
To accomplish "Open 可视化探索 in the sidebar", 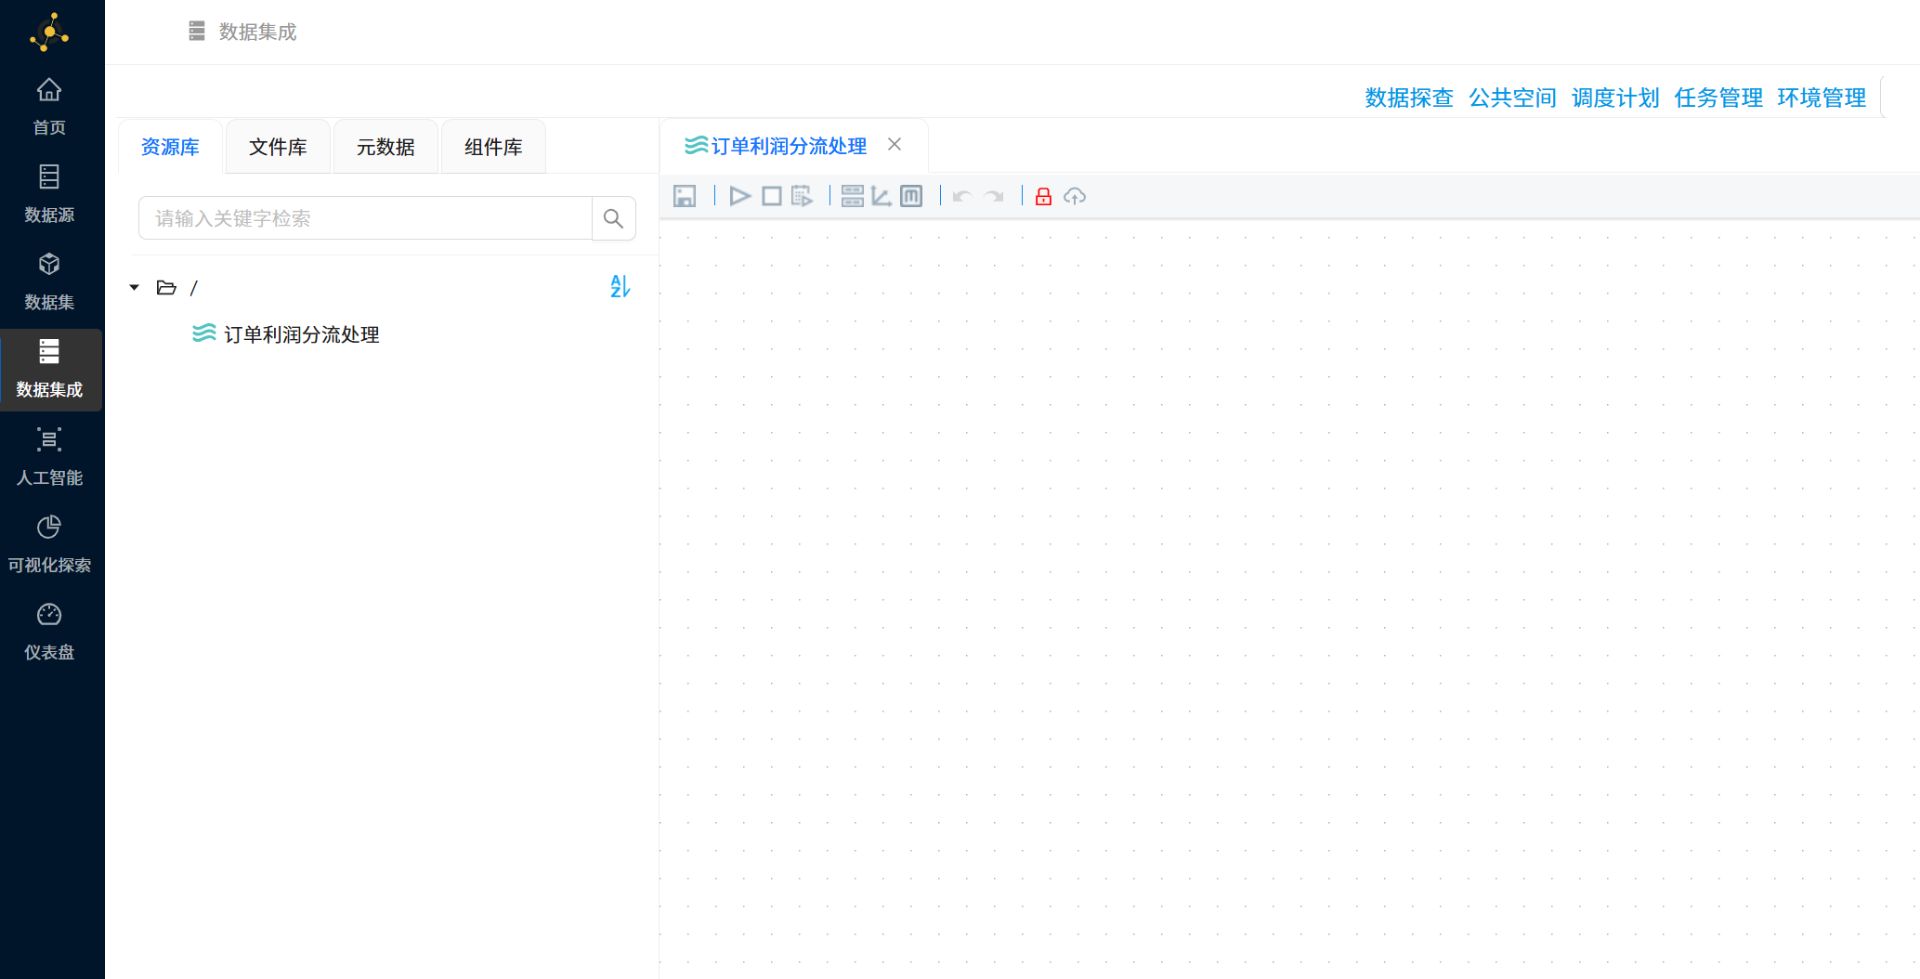I will (x=49, y=544).
